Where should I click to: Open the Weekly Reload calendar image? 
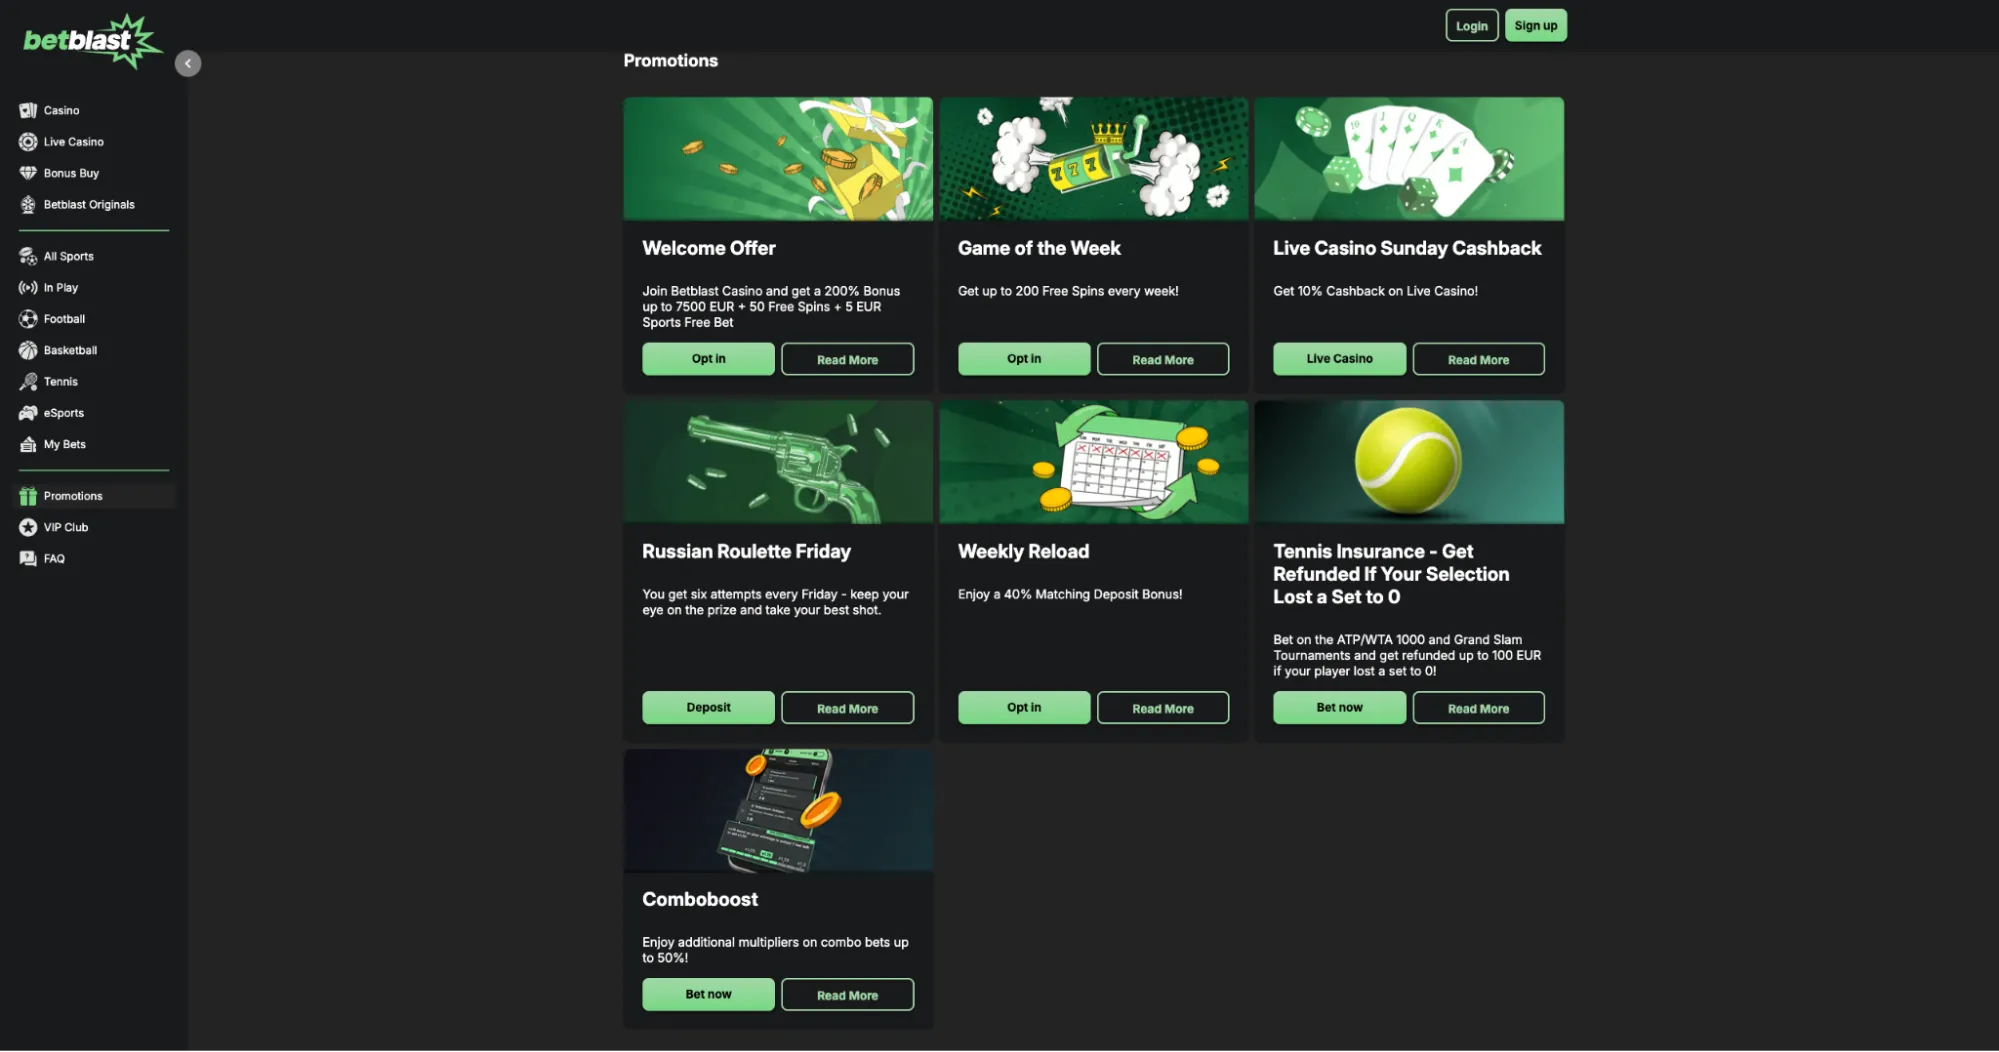pos(1094,462)
